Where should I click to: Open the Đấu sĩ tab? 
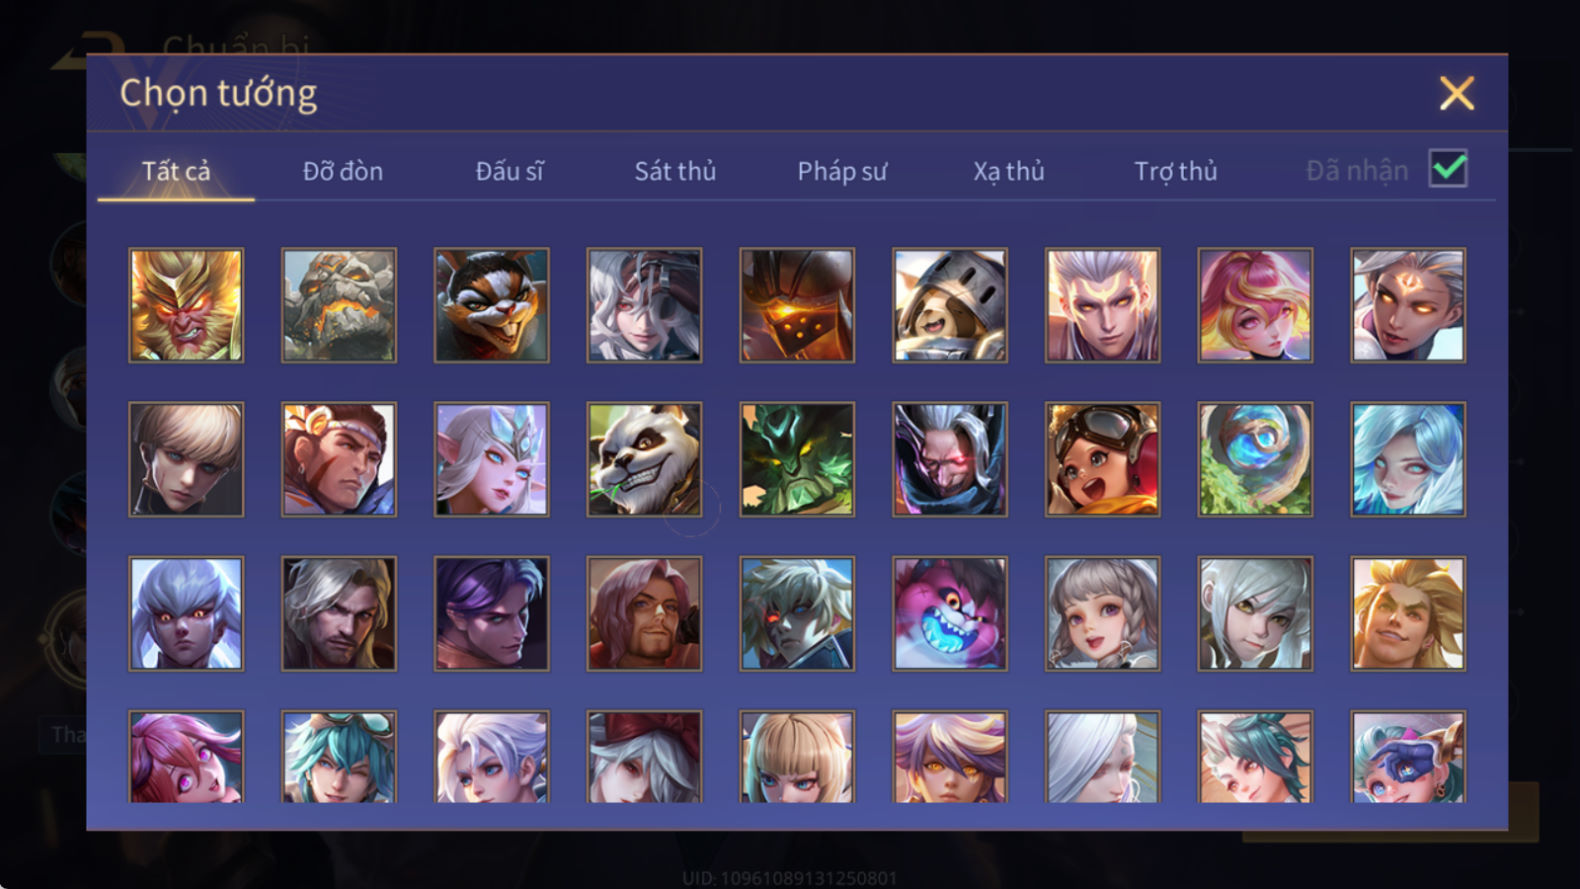[509, 171]
